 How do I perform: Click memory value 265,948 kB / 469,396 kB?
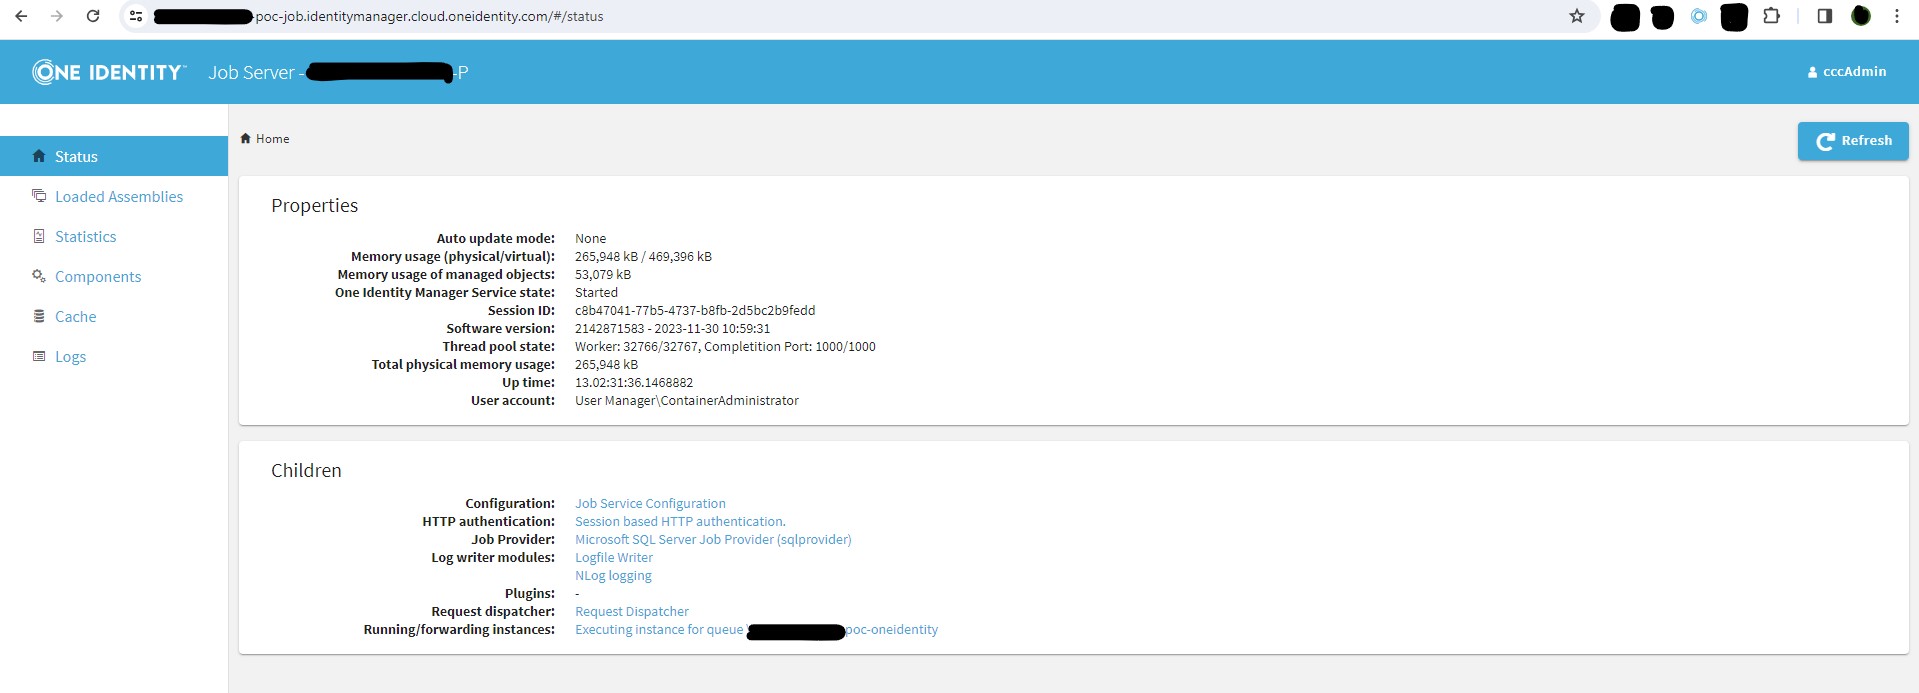point(643,257)
